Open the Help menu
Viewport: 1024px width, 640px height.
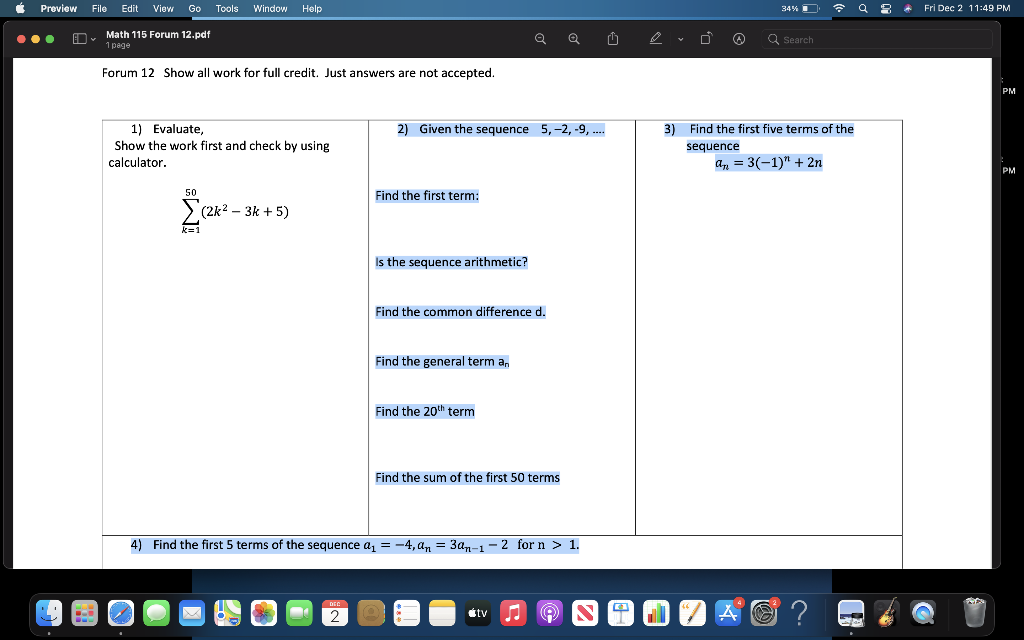click(x=312, y=8)
